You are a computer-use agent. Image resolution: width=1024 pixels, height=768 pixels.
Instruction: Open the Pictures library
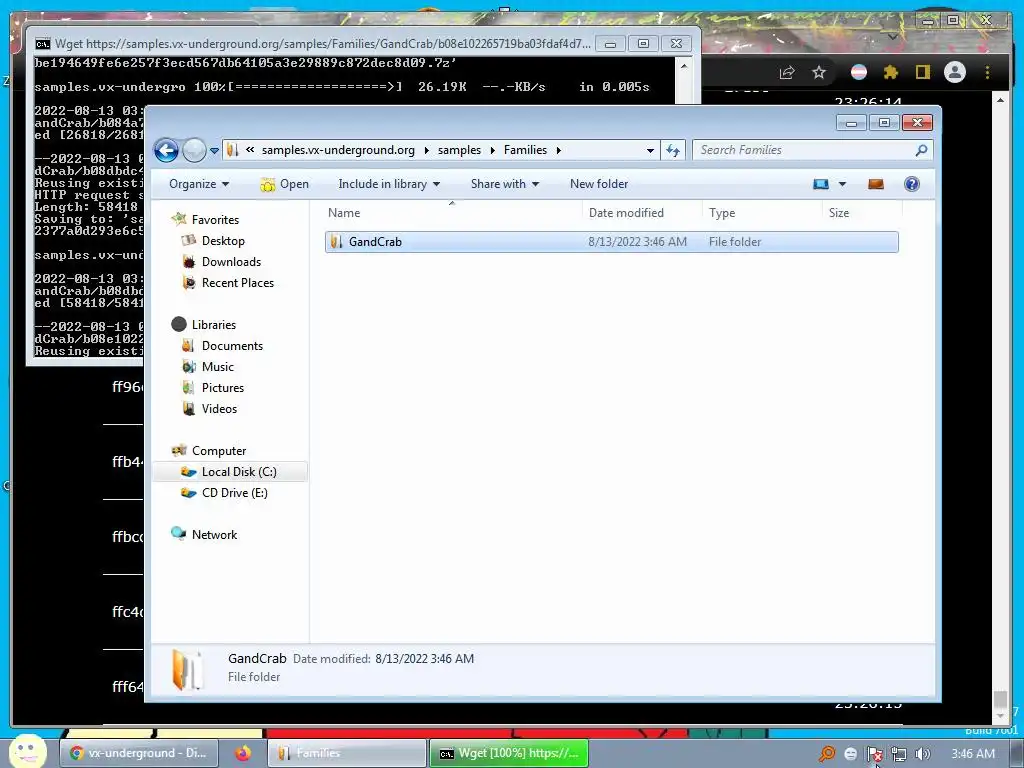click(223, 387)
